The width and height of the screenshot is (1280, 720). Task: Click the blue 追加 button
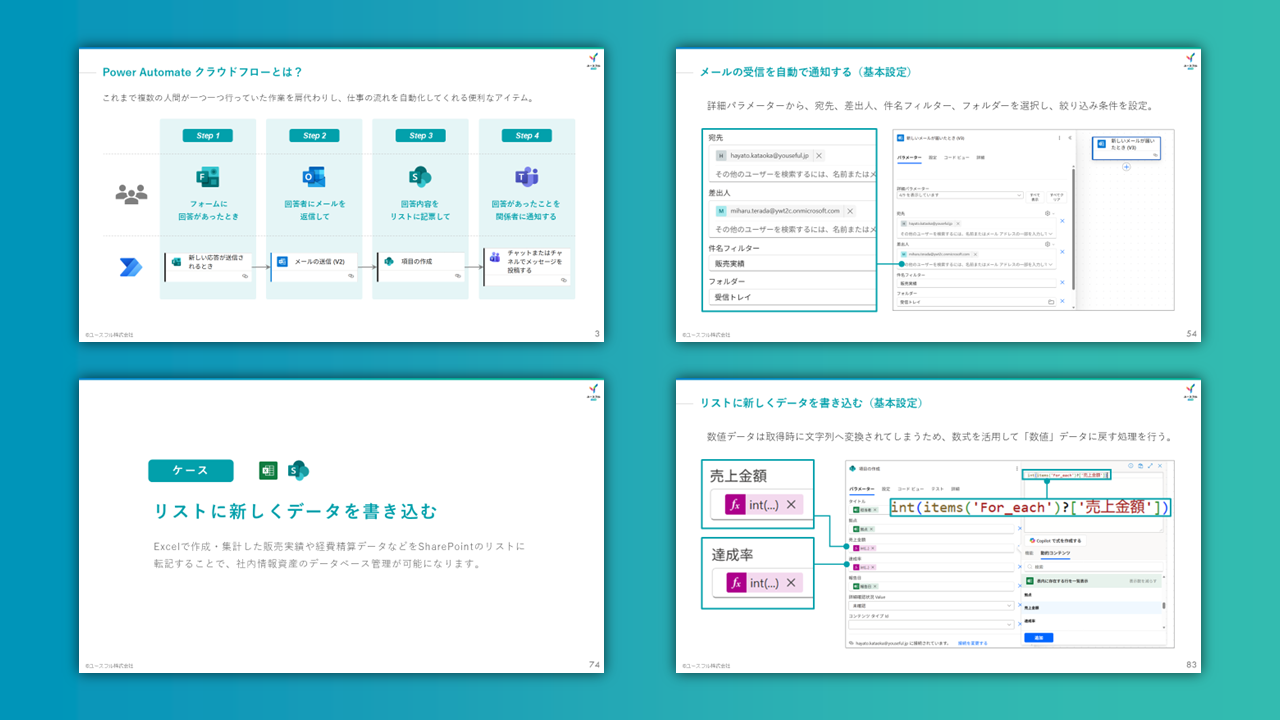(x=1038, y=637)
